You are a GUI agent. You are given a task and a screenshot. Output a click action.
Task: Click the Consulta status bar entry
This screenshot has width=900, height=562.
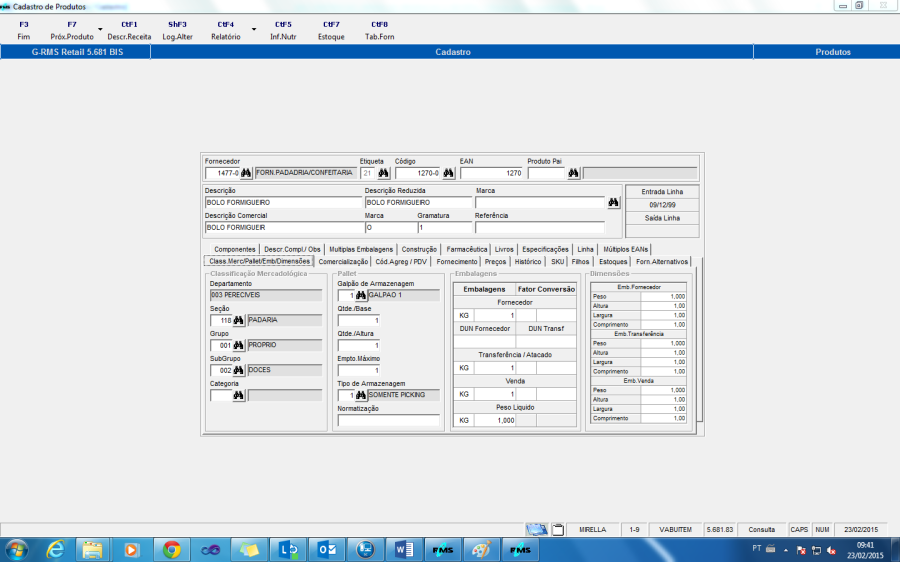[x=761, y=529]
